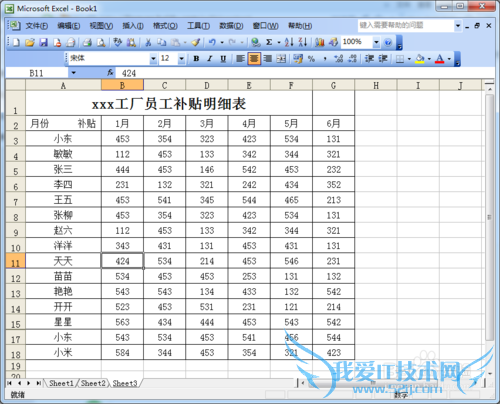Undo the last action
This screenshot has width=500, height=404.
click(212, 42)
